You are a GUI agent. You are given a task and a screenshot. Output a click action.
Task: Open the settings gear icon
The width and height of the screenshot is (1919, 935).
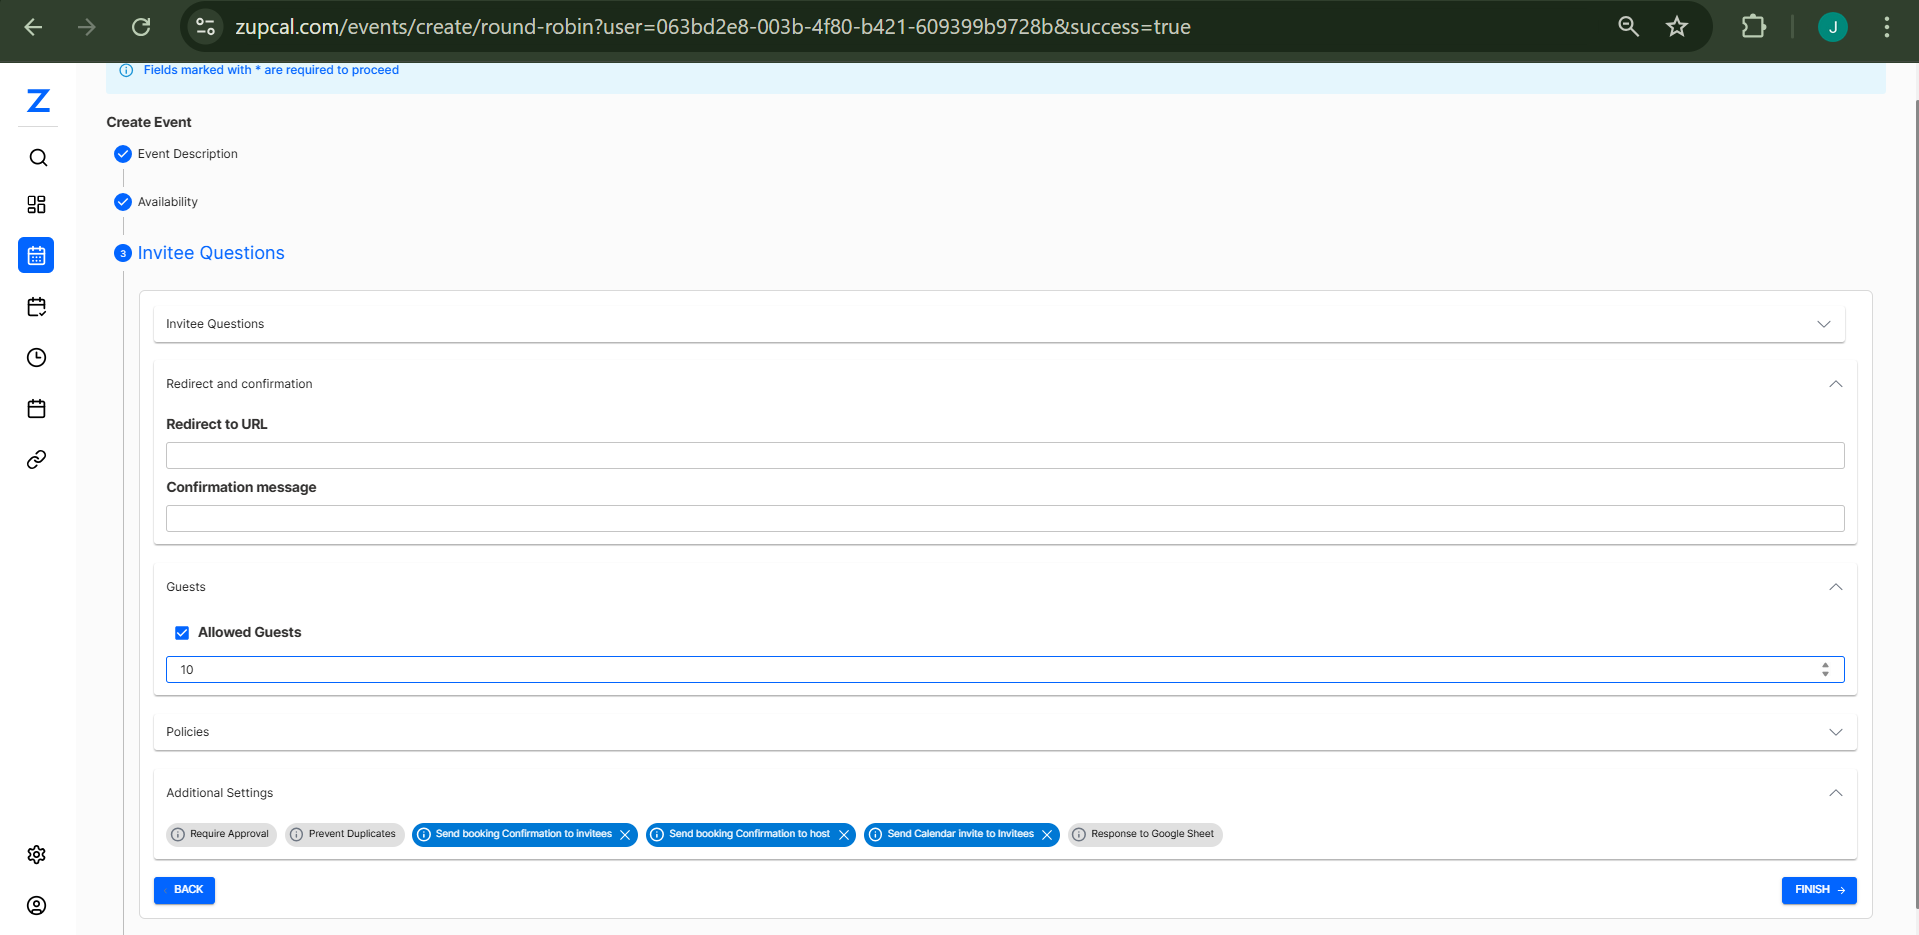click(x=37, y=855)
